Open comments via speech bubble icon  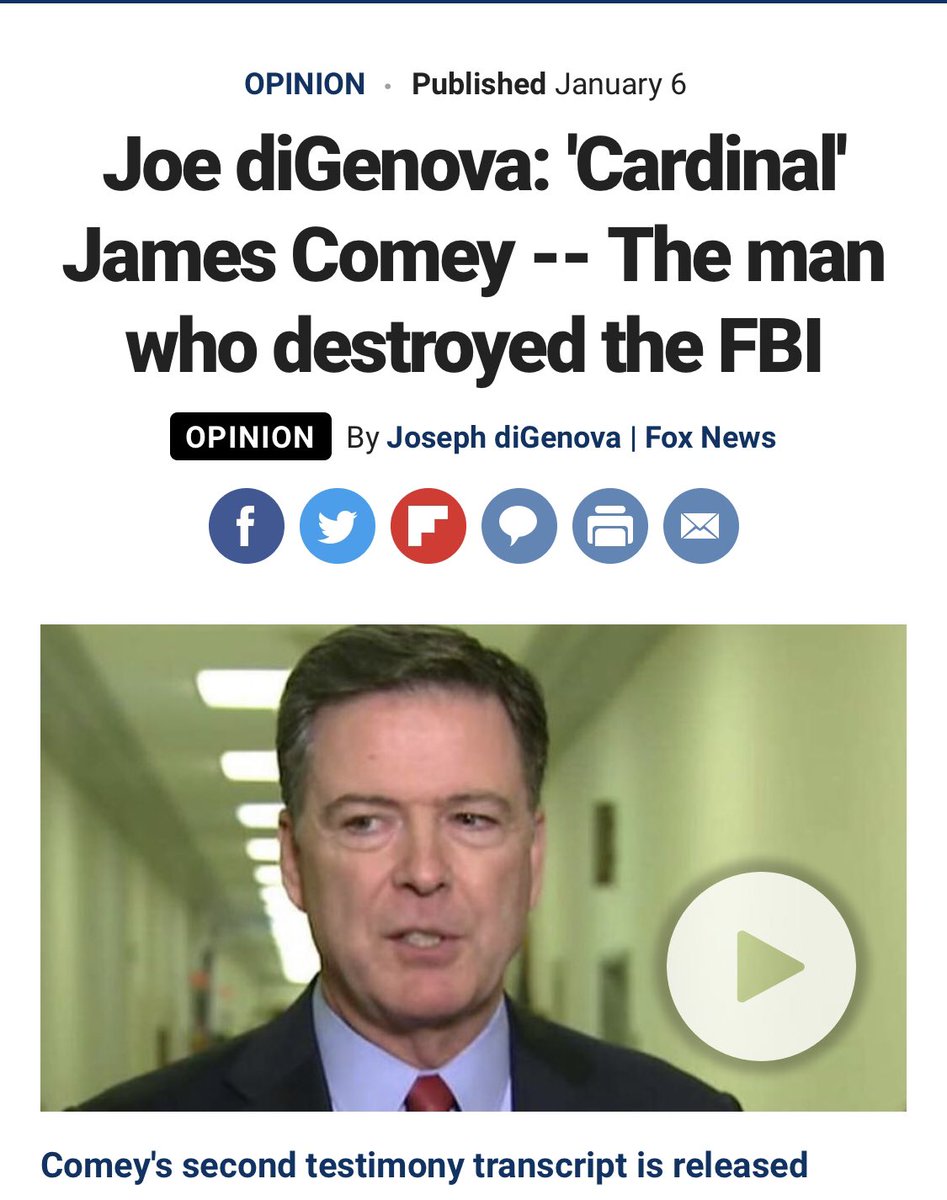pos(519,525)
